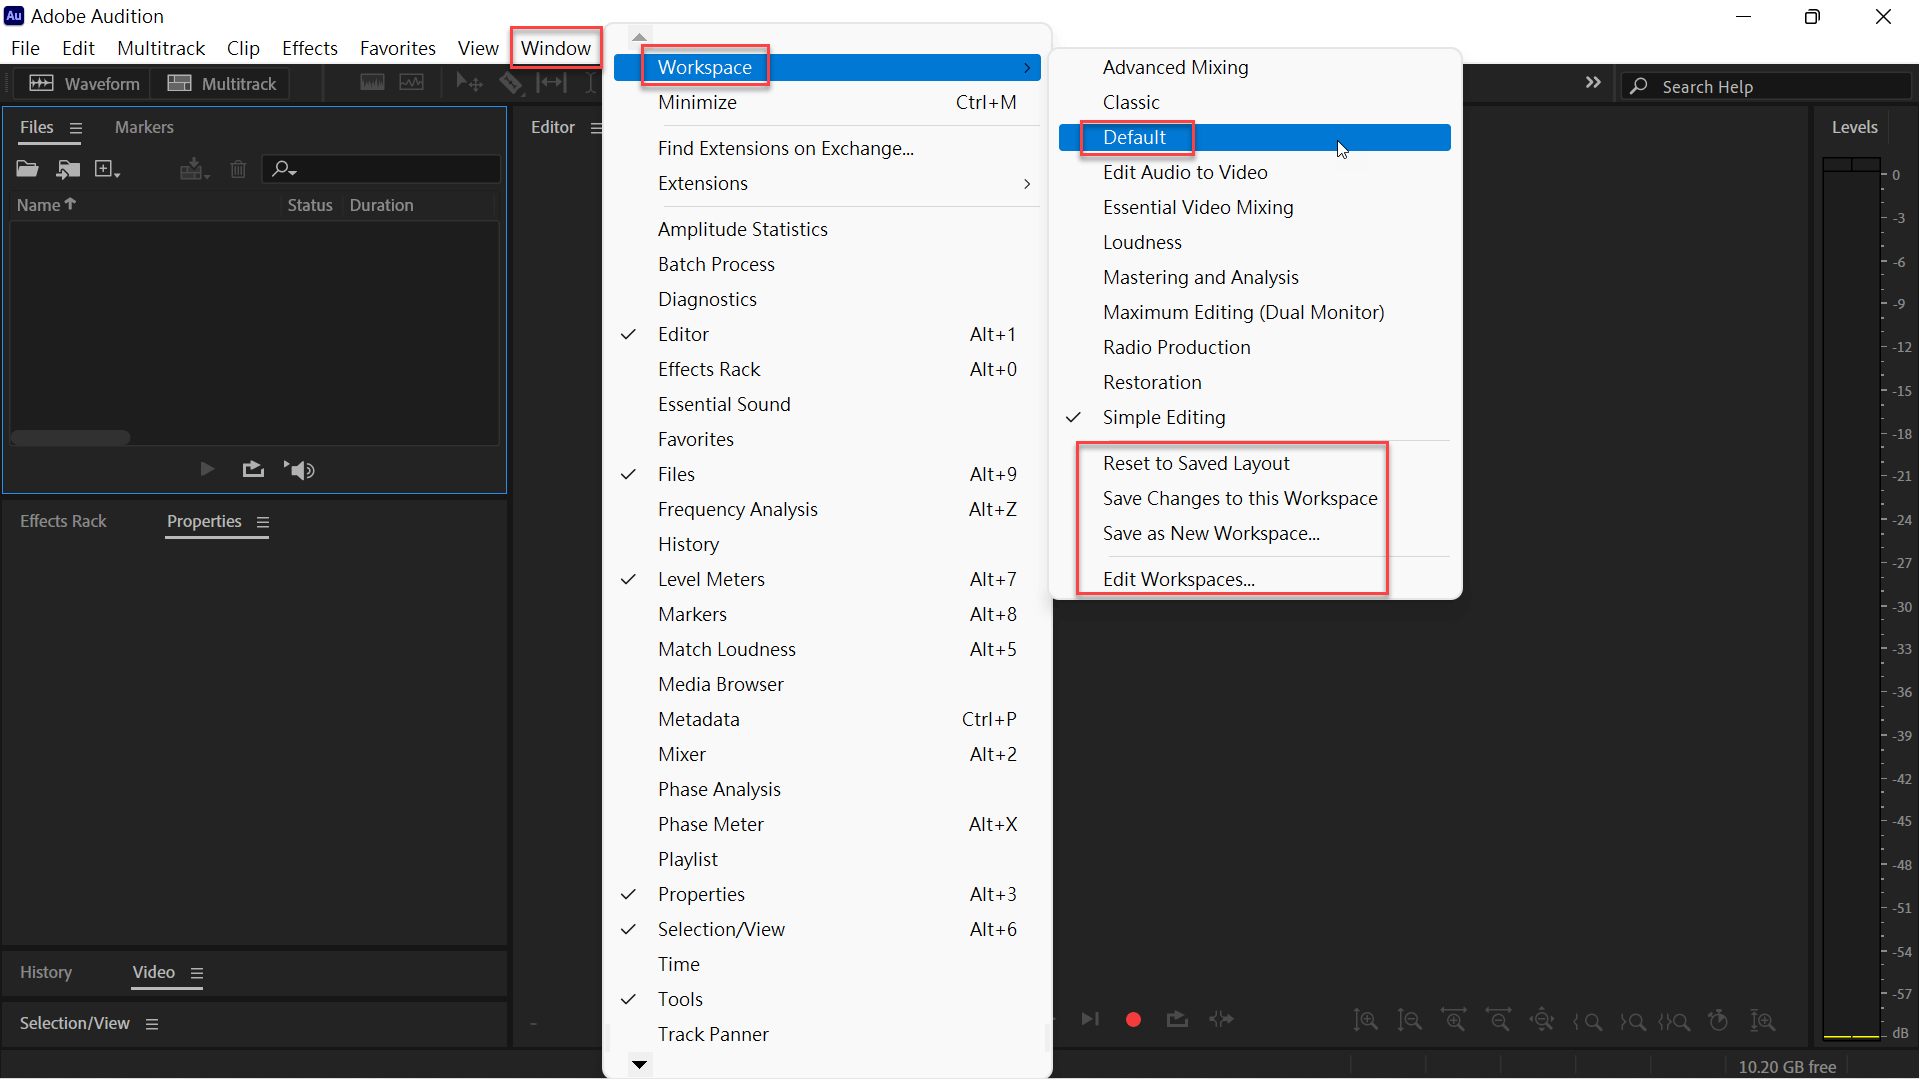The height and width of the screenshot is (1079, 1919).
Task: Open the New File dropdown in Files panel
Action: 107,169
